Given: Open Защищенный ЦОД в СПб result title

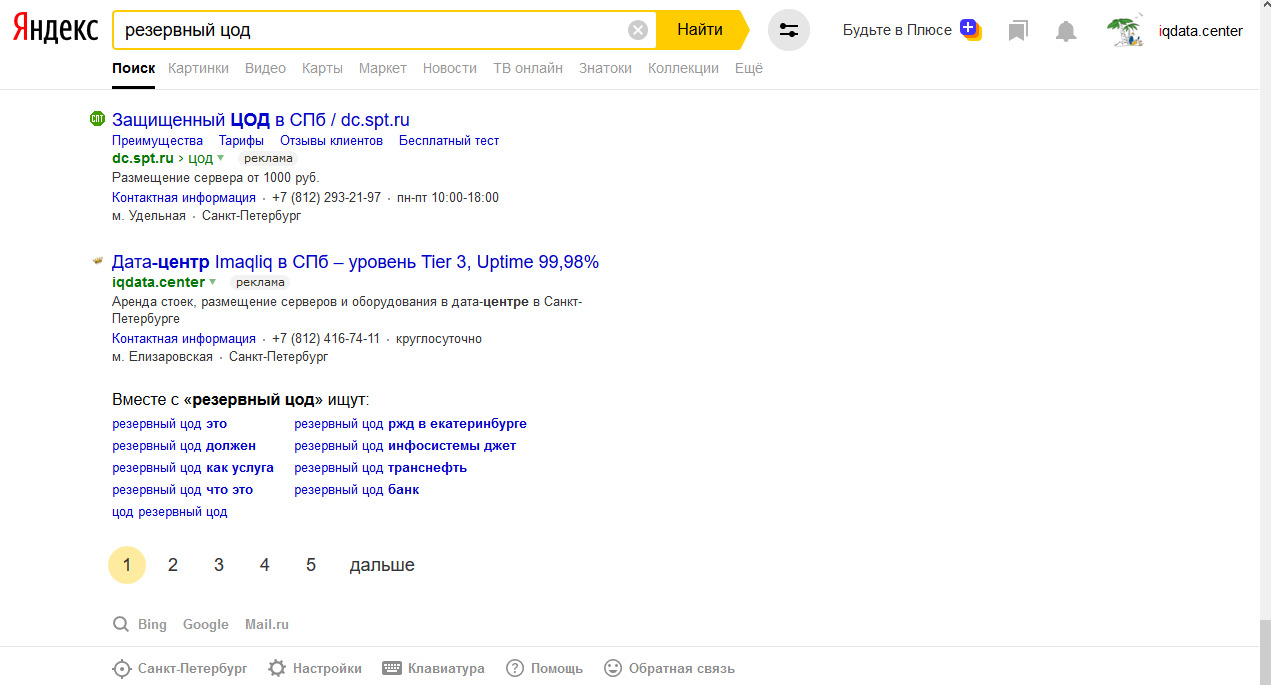Looking at the screenshot, I should (x=261, y=120).
